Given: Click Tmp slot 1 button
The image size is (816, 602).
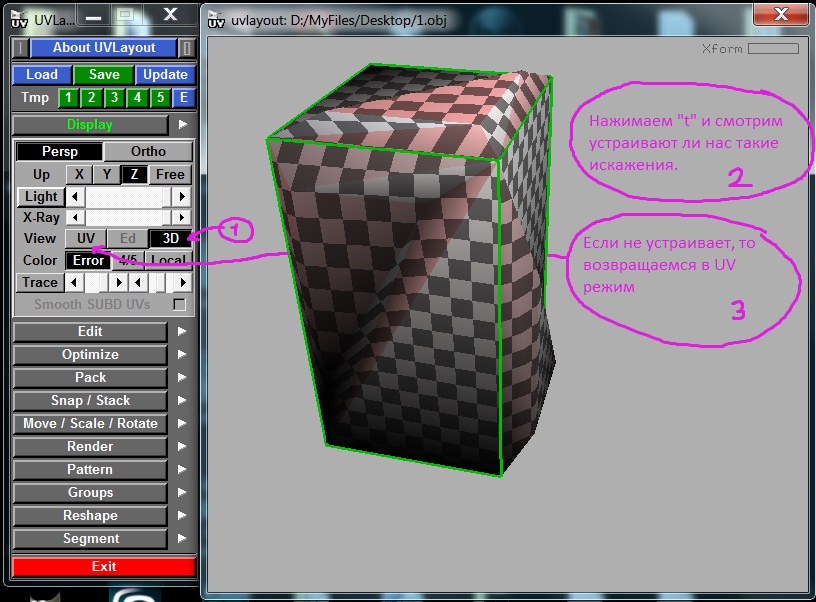Looking at the screenshot, I should coord(68,98).
